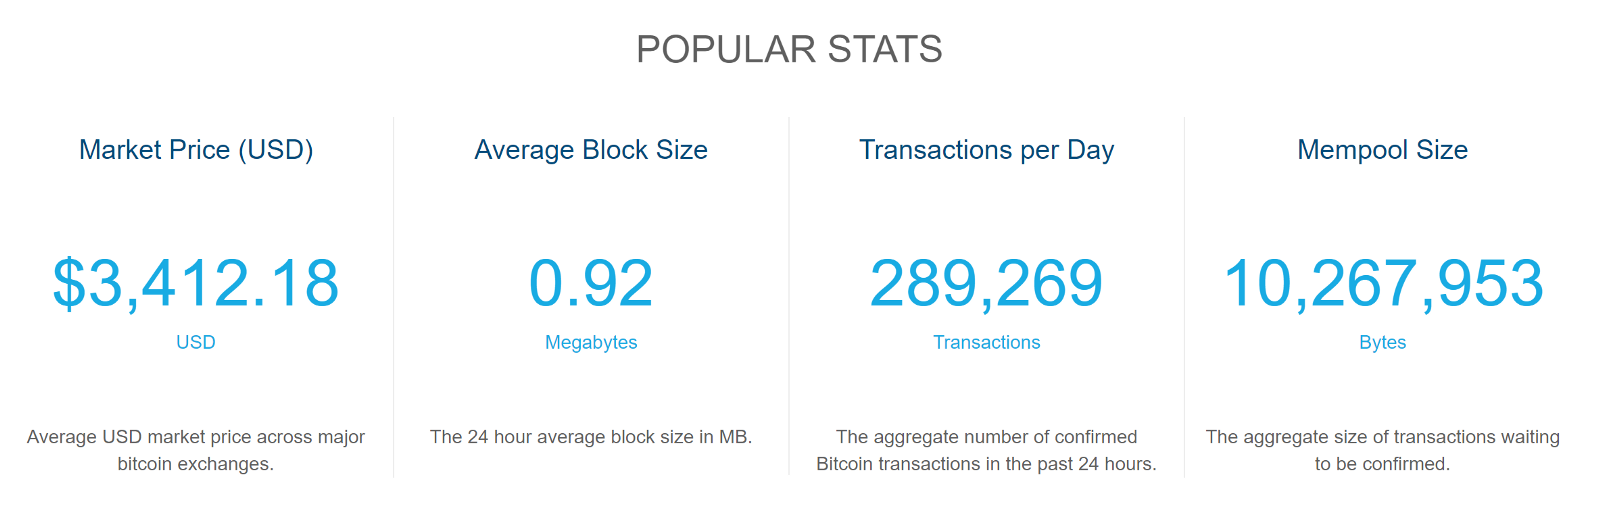Image resolution: width=1600 pixels, height=514 pixels.
Task: Select the Transactions per Day title
Action: click(x=986, y=150)
